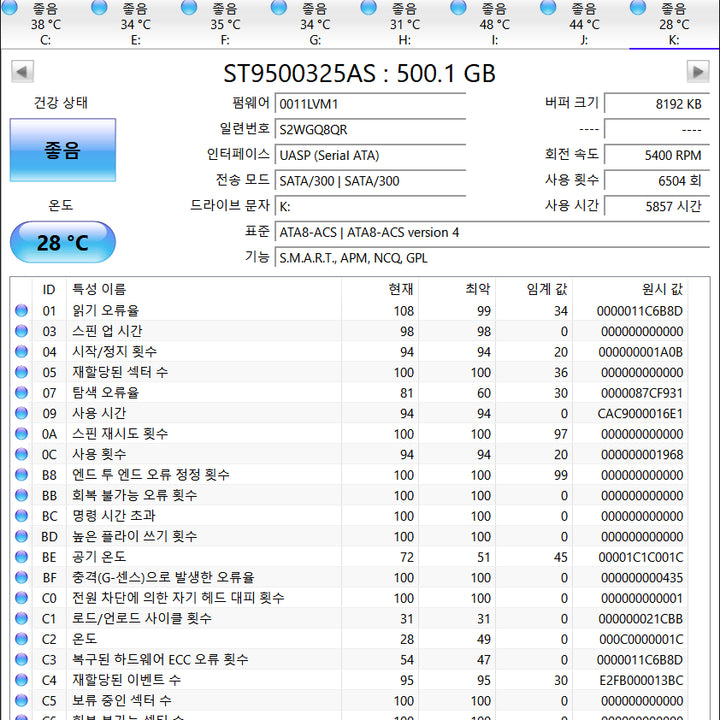Click status icon for BC 명령 시간 초과
Viewport: 720px width, 720px height.
pos(22,516)
